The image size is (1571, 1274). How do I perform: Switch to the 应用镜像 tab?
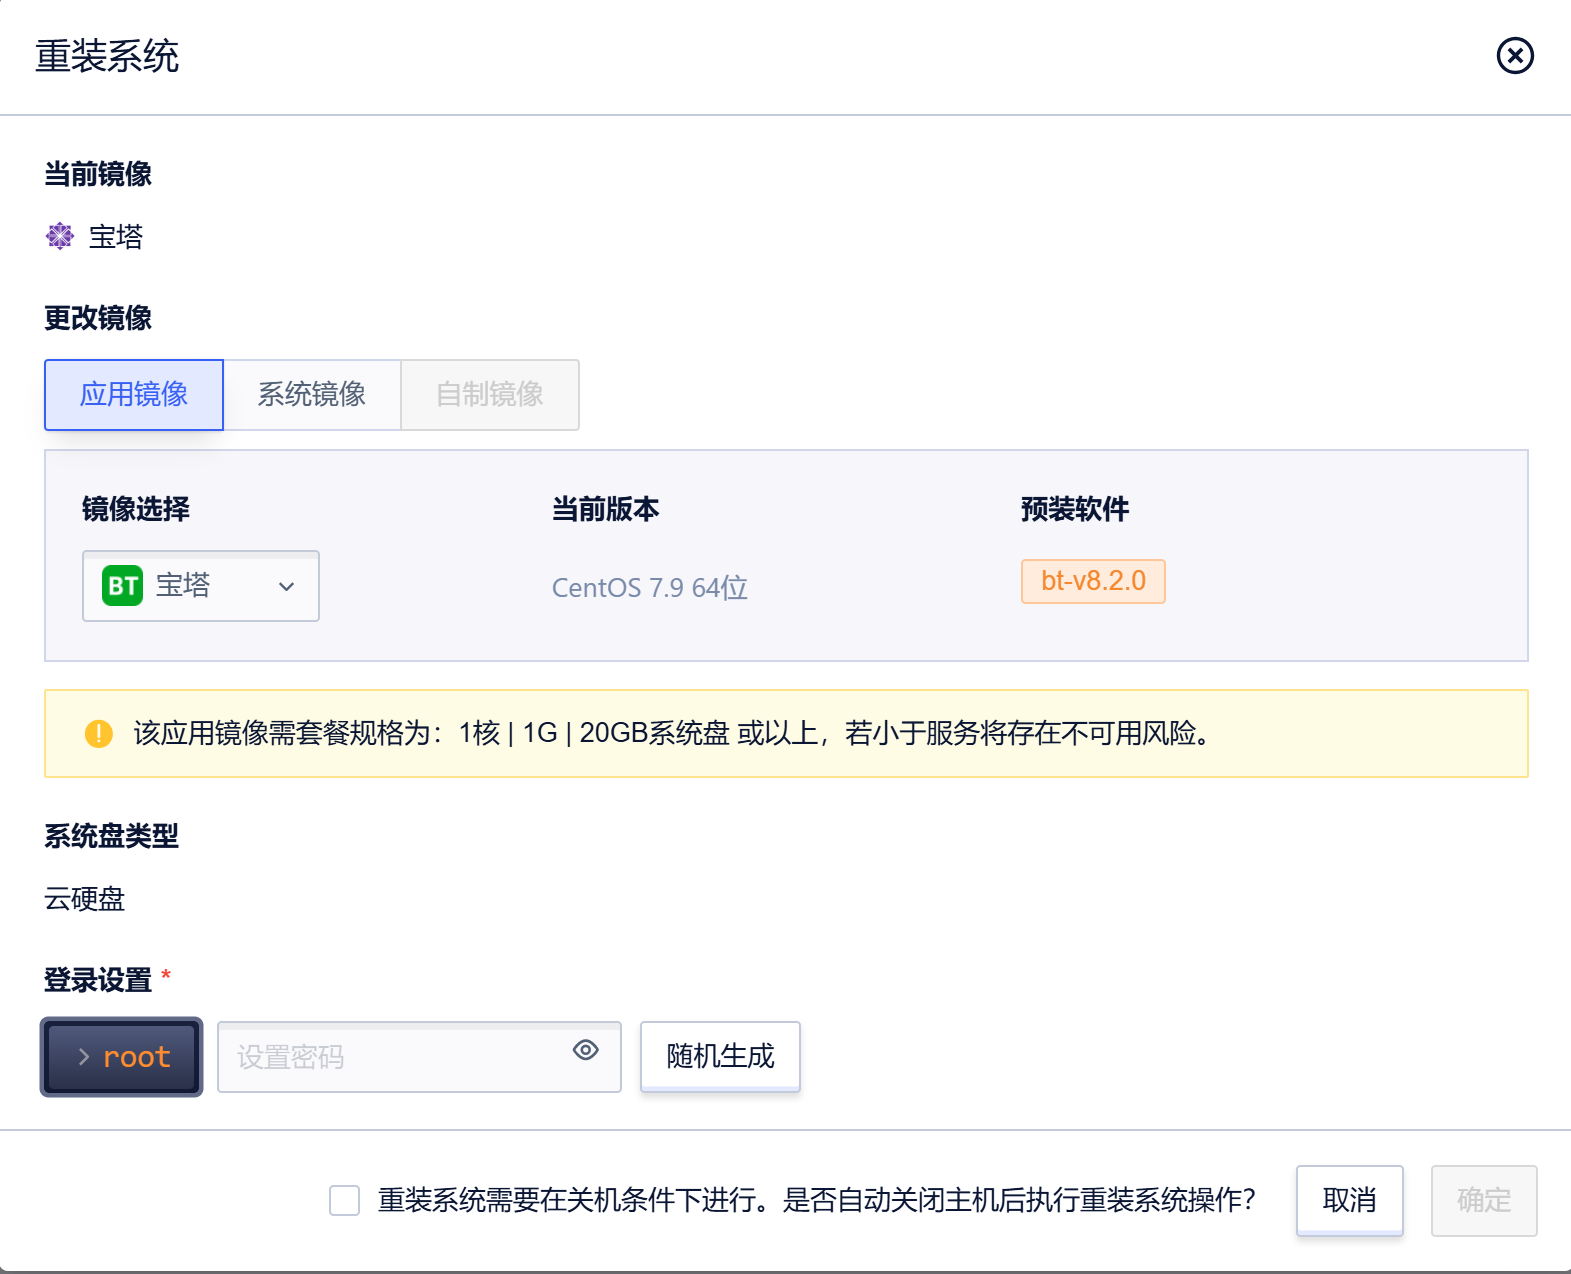tap(134, 395)
